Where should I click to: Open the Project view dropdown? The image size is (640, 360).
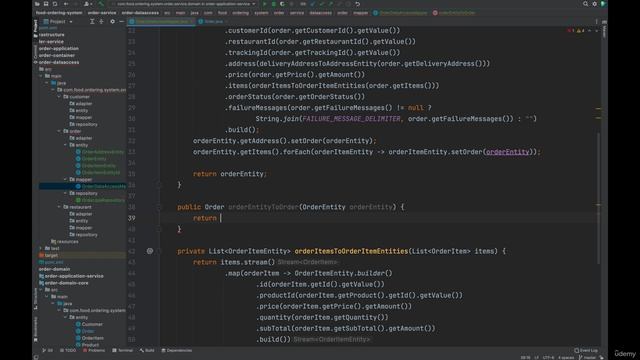tap(58, 21)
